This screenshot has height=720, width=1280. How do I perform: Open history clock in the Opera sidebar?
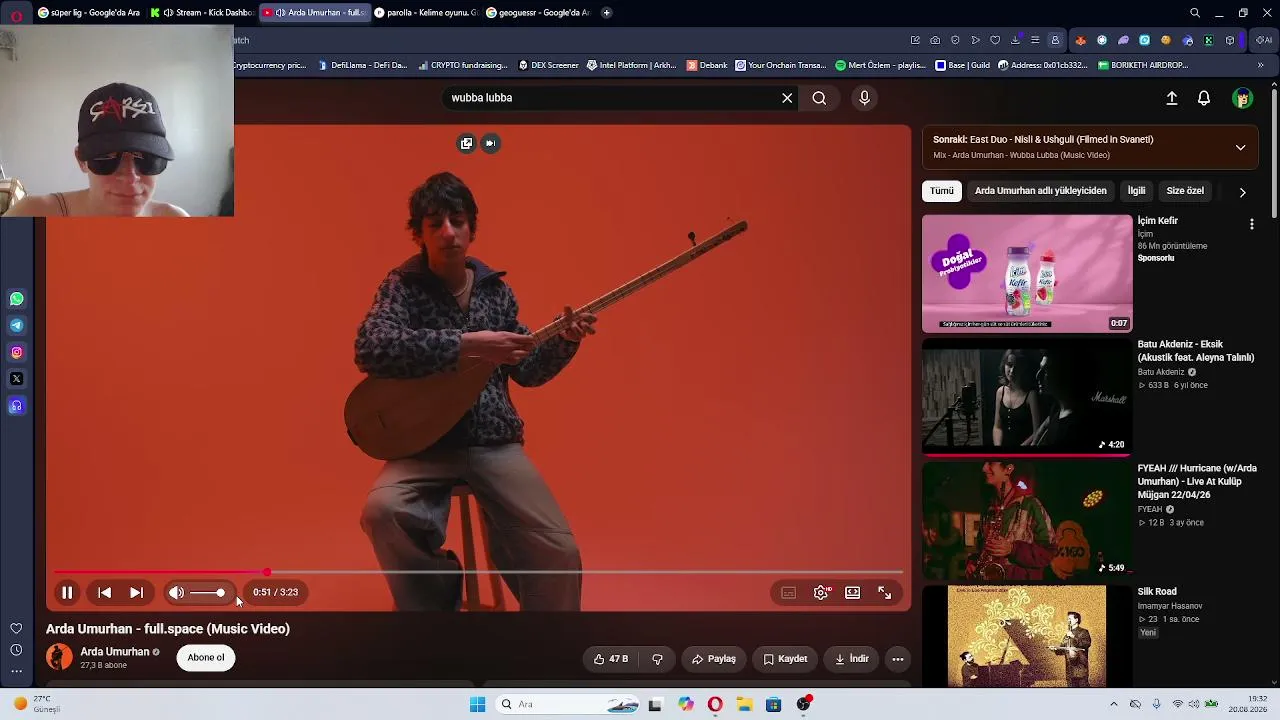click(x=16, y=650)
